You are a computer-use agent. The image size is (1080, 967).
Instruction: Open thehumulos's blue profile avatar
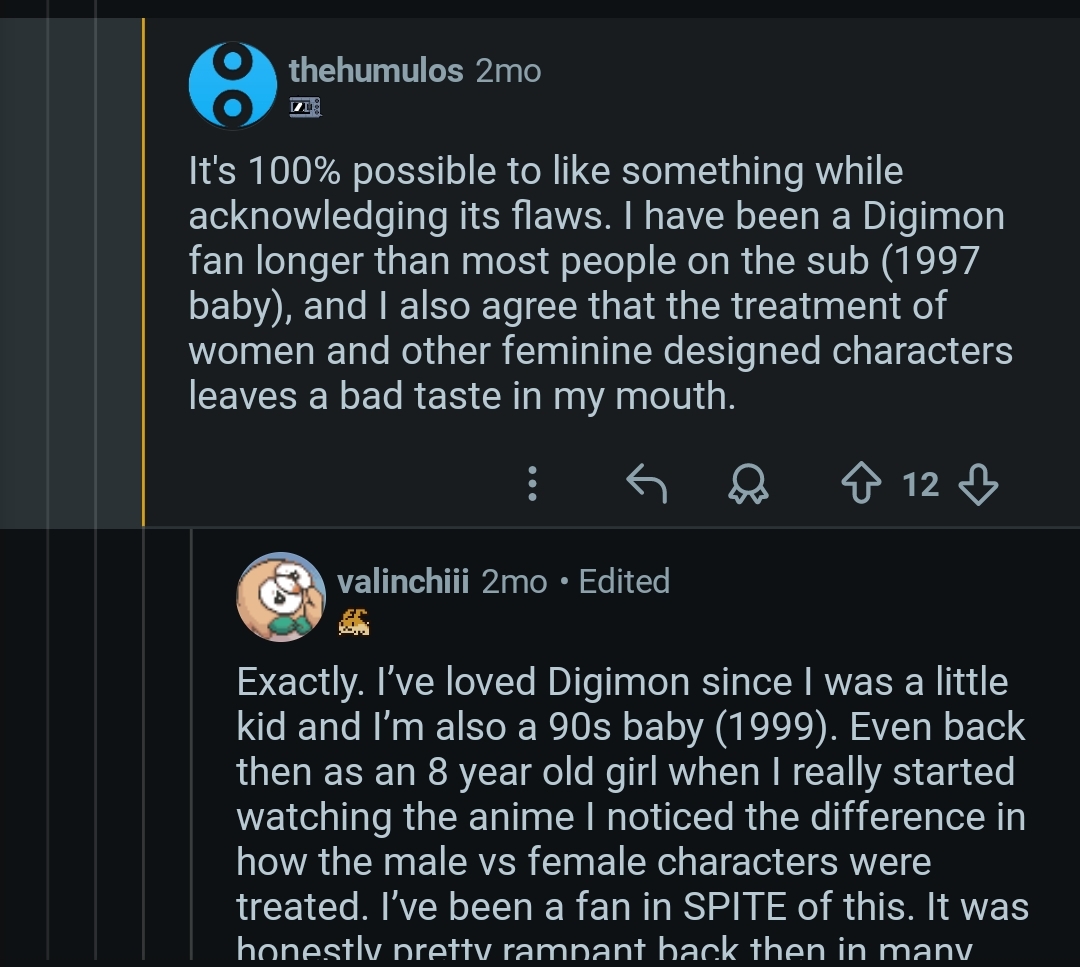[x=232, y=85]
